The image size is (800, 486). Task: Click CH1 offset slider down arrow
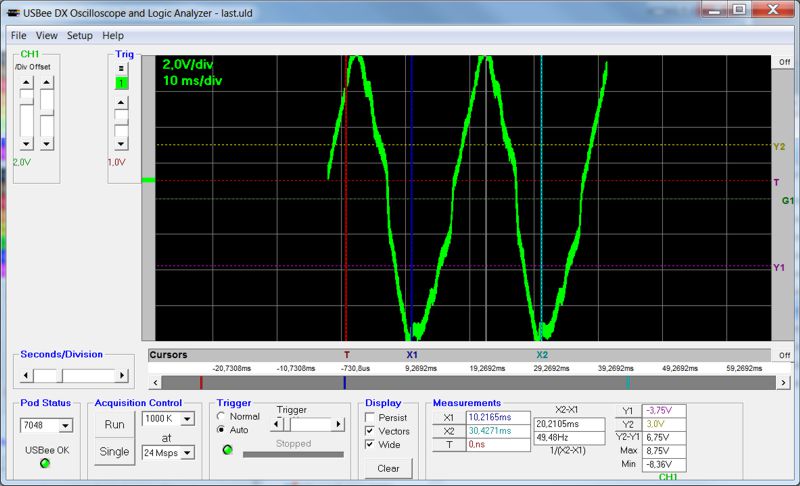pos(47,144)
